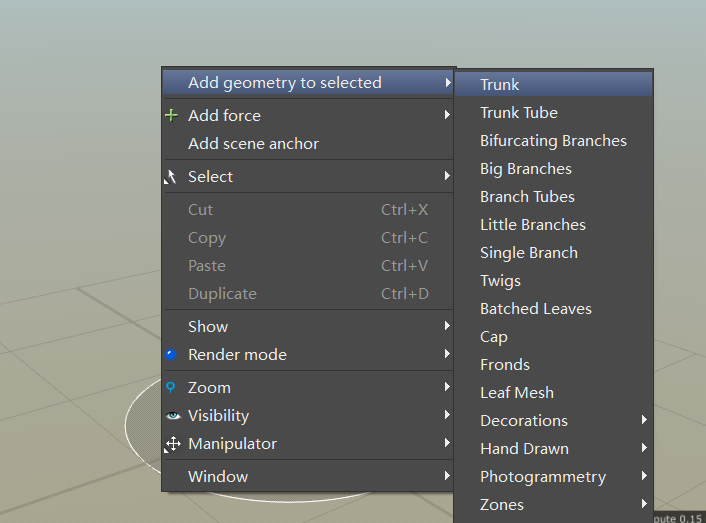Add a Trunk generator
This screenshot has width=706, height=523.
[x=553, y=84]
